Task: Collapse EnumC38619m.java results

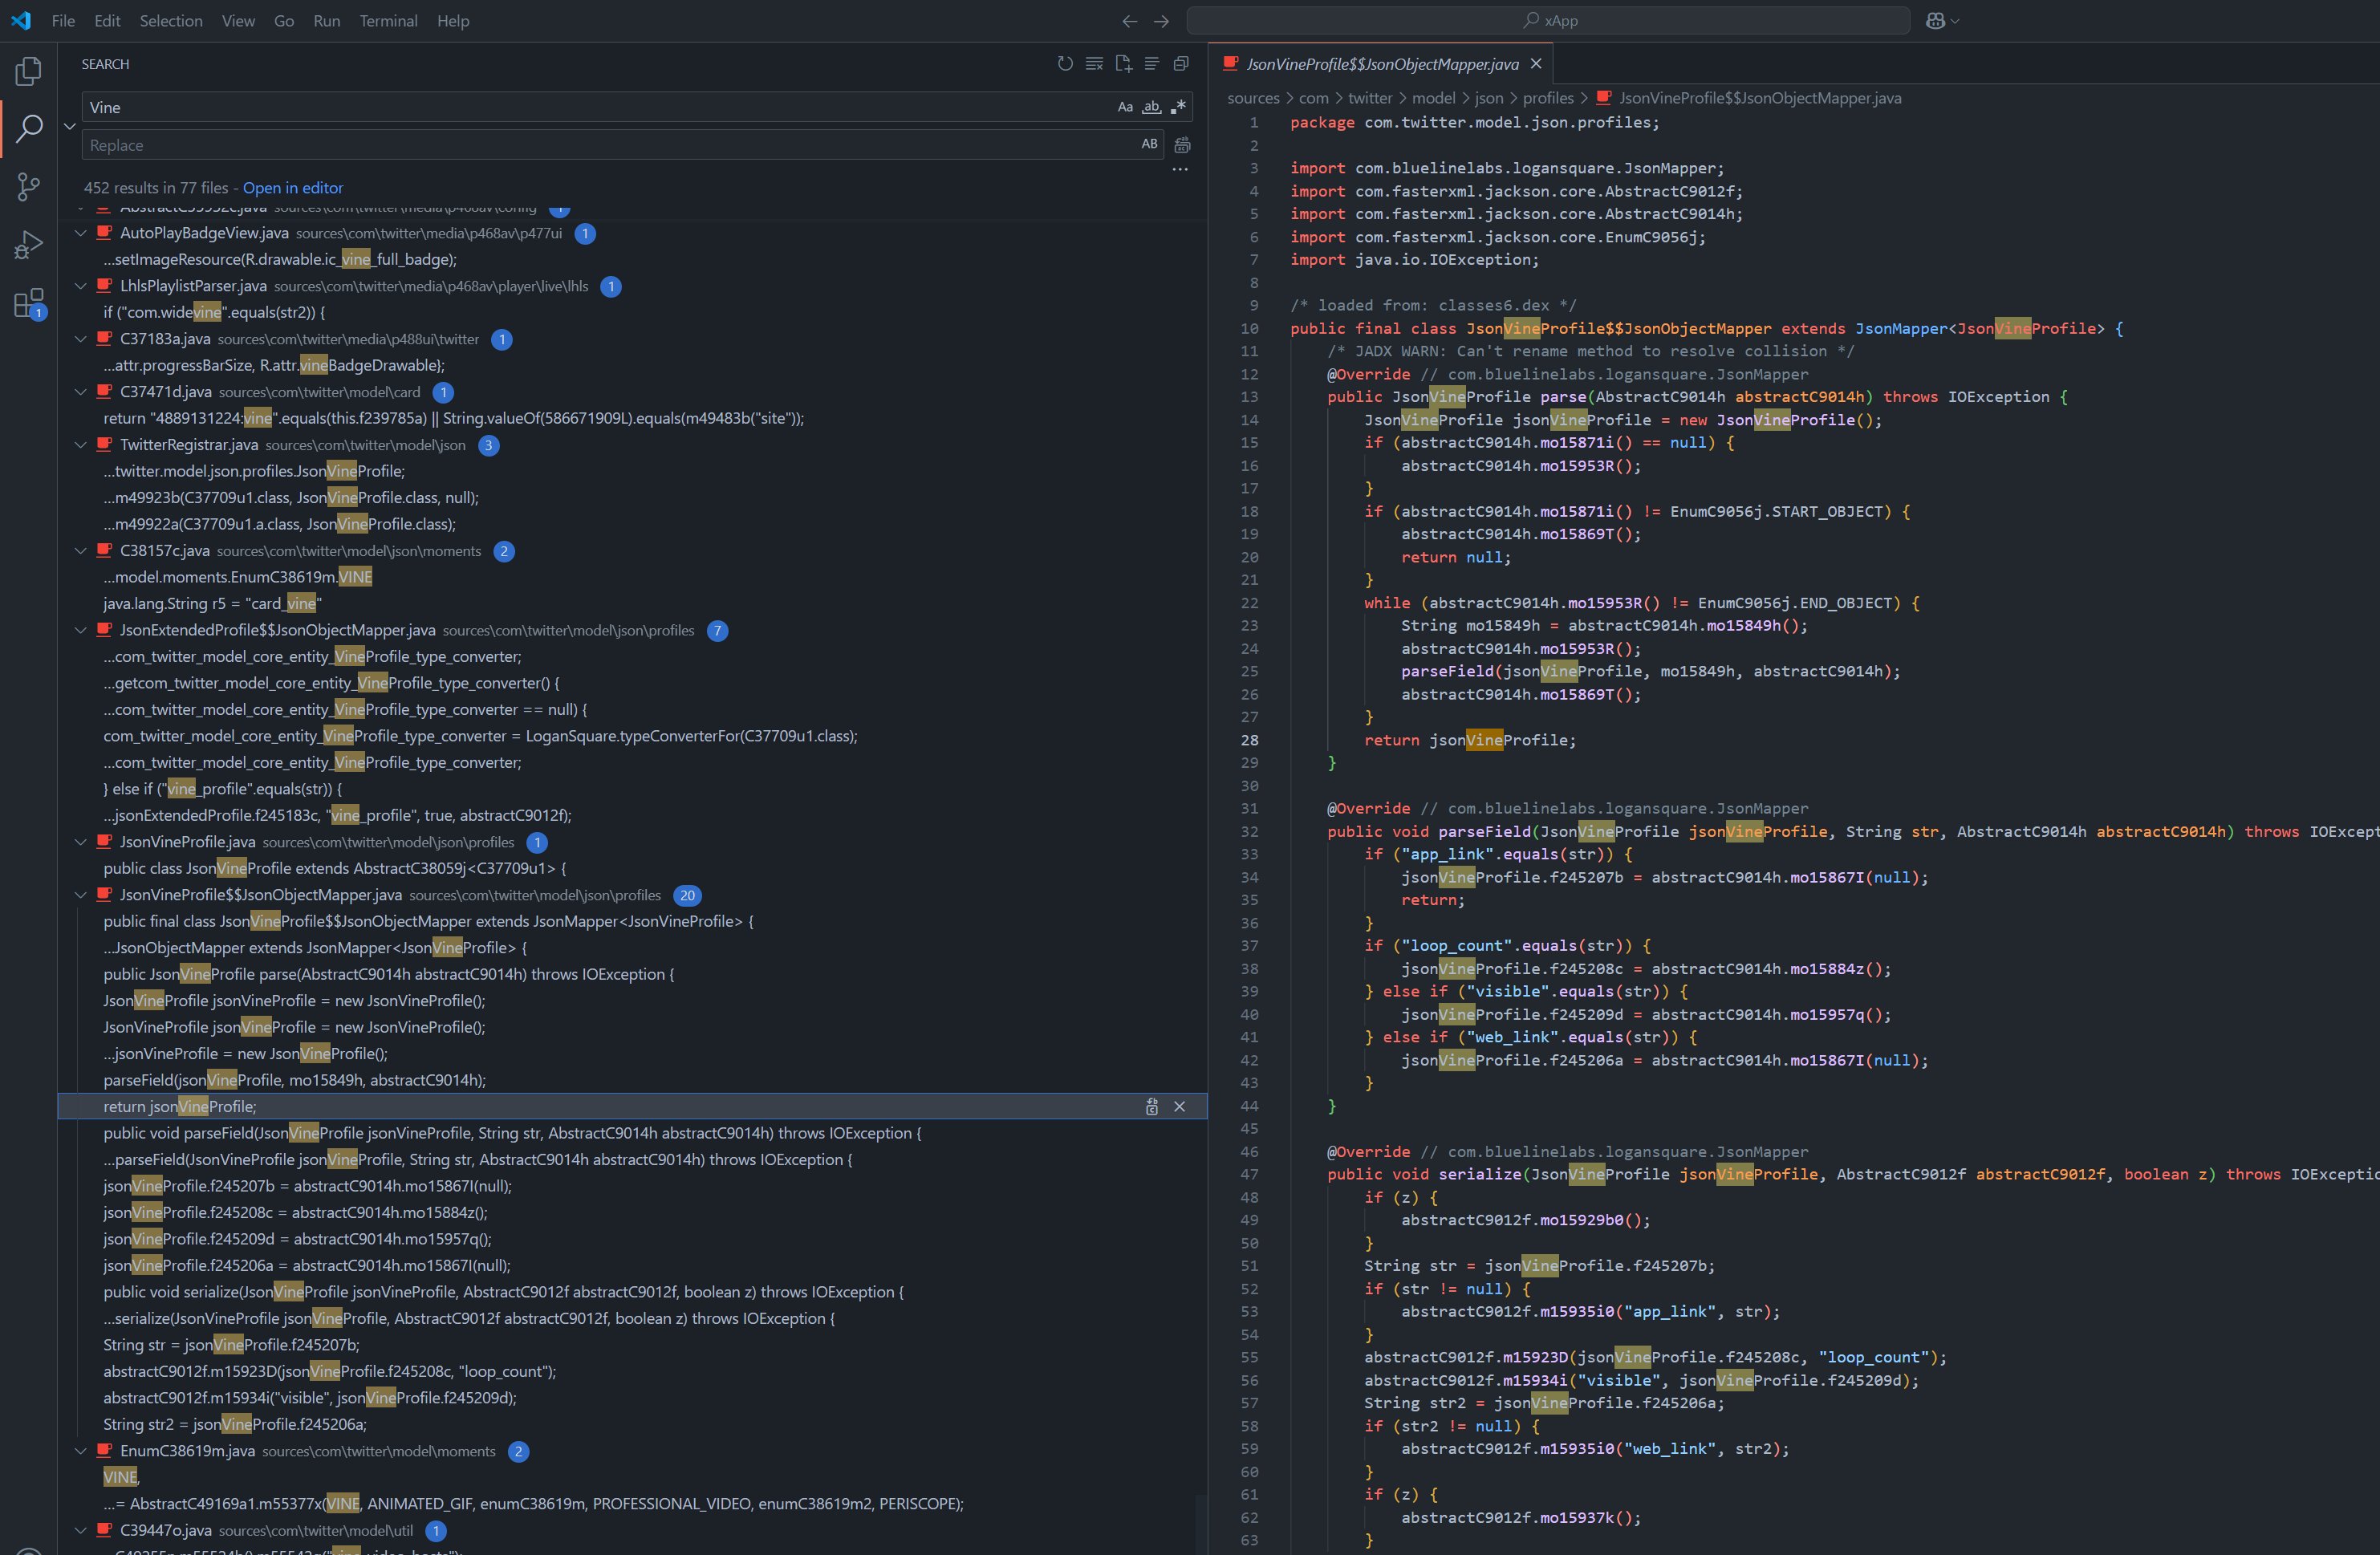Action: pyautogui.click(x=80, y=1451)
